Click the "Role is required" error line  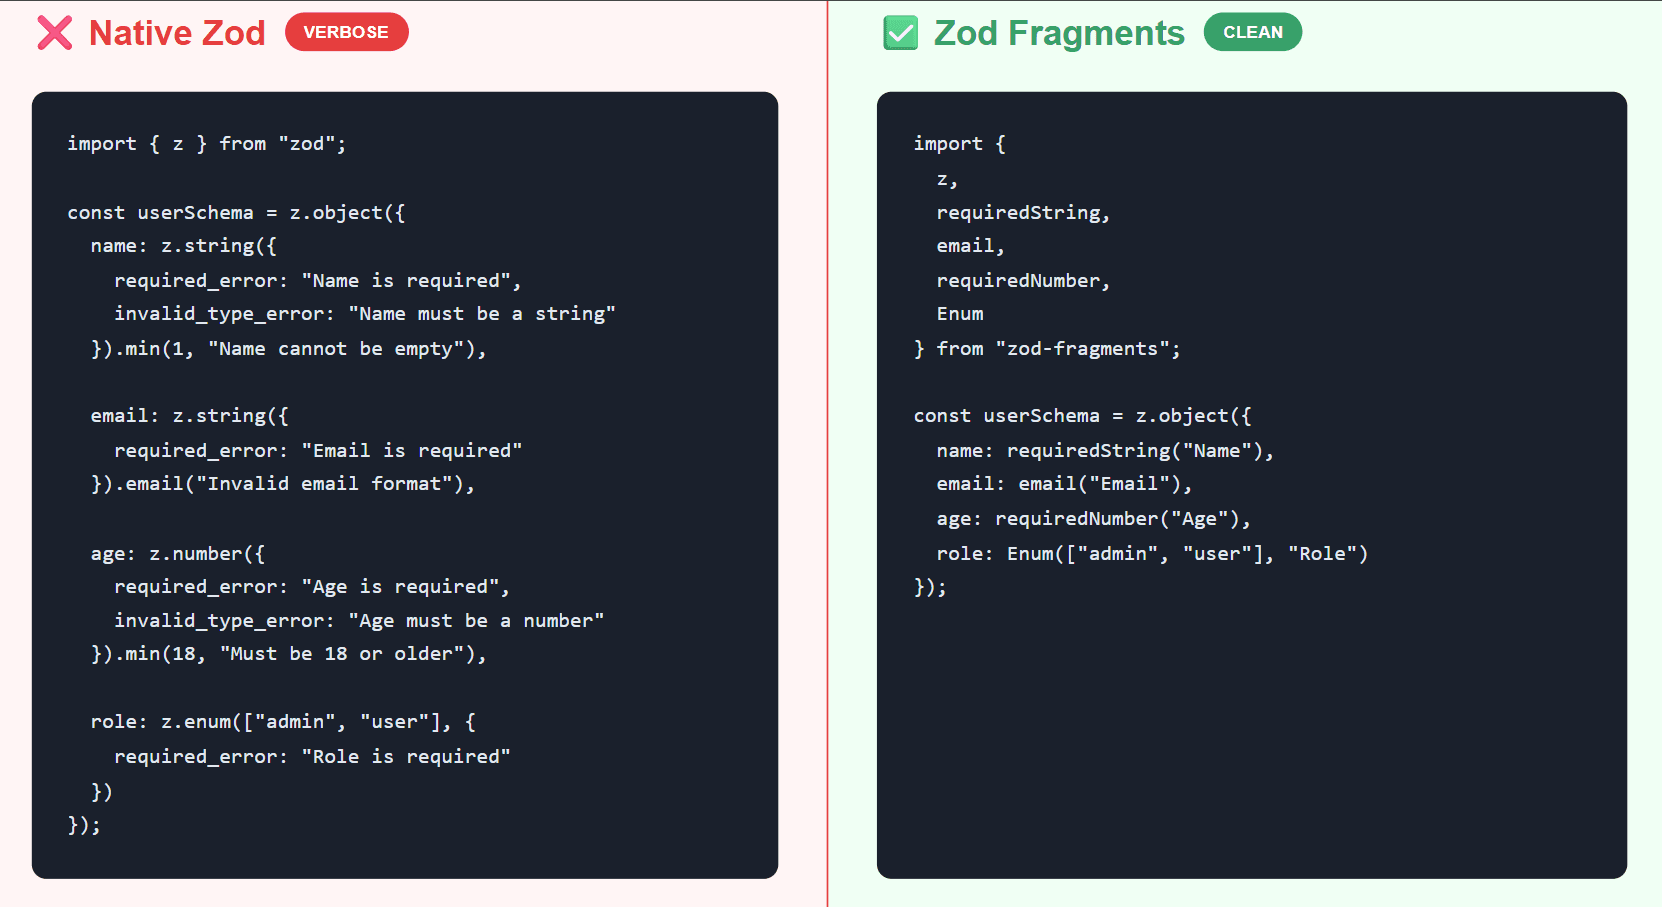pyautogui.click(x=312, y=757)
